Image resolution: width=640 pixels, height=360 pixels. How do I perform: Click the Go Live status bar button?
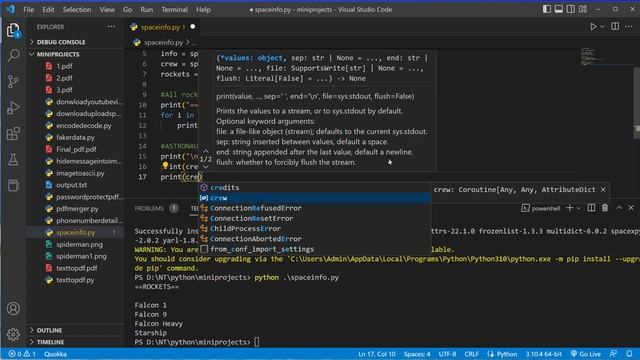(586, 354)
